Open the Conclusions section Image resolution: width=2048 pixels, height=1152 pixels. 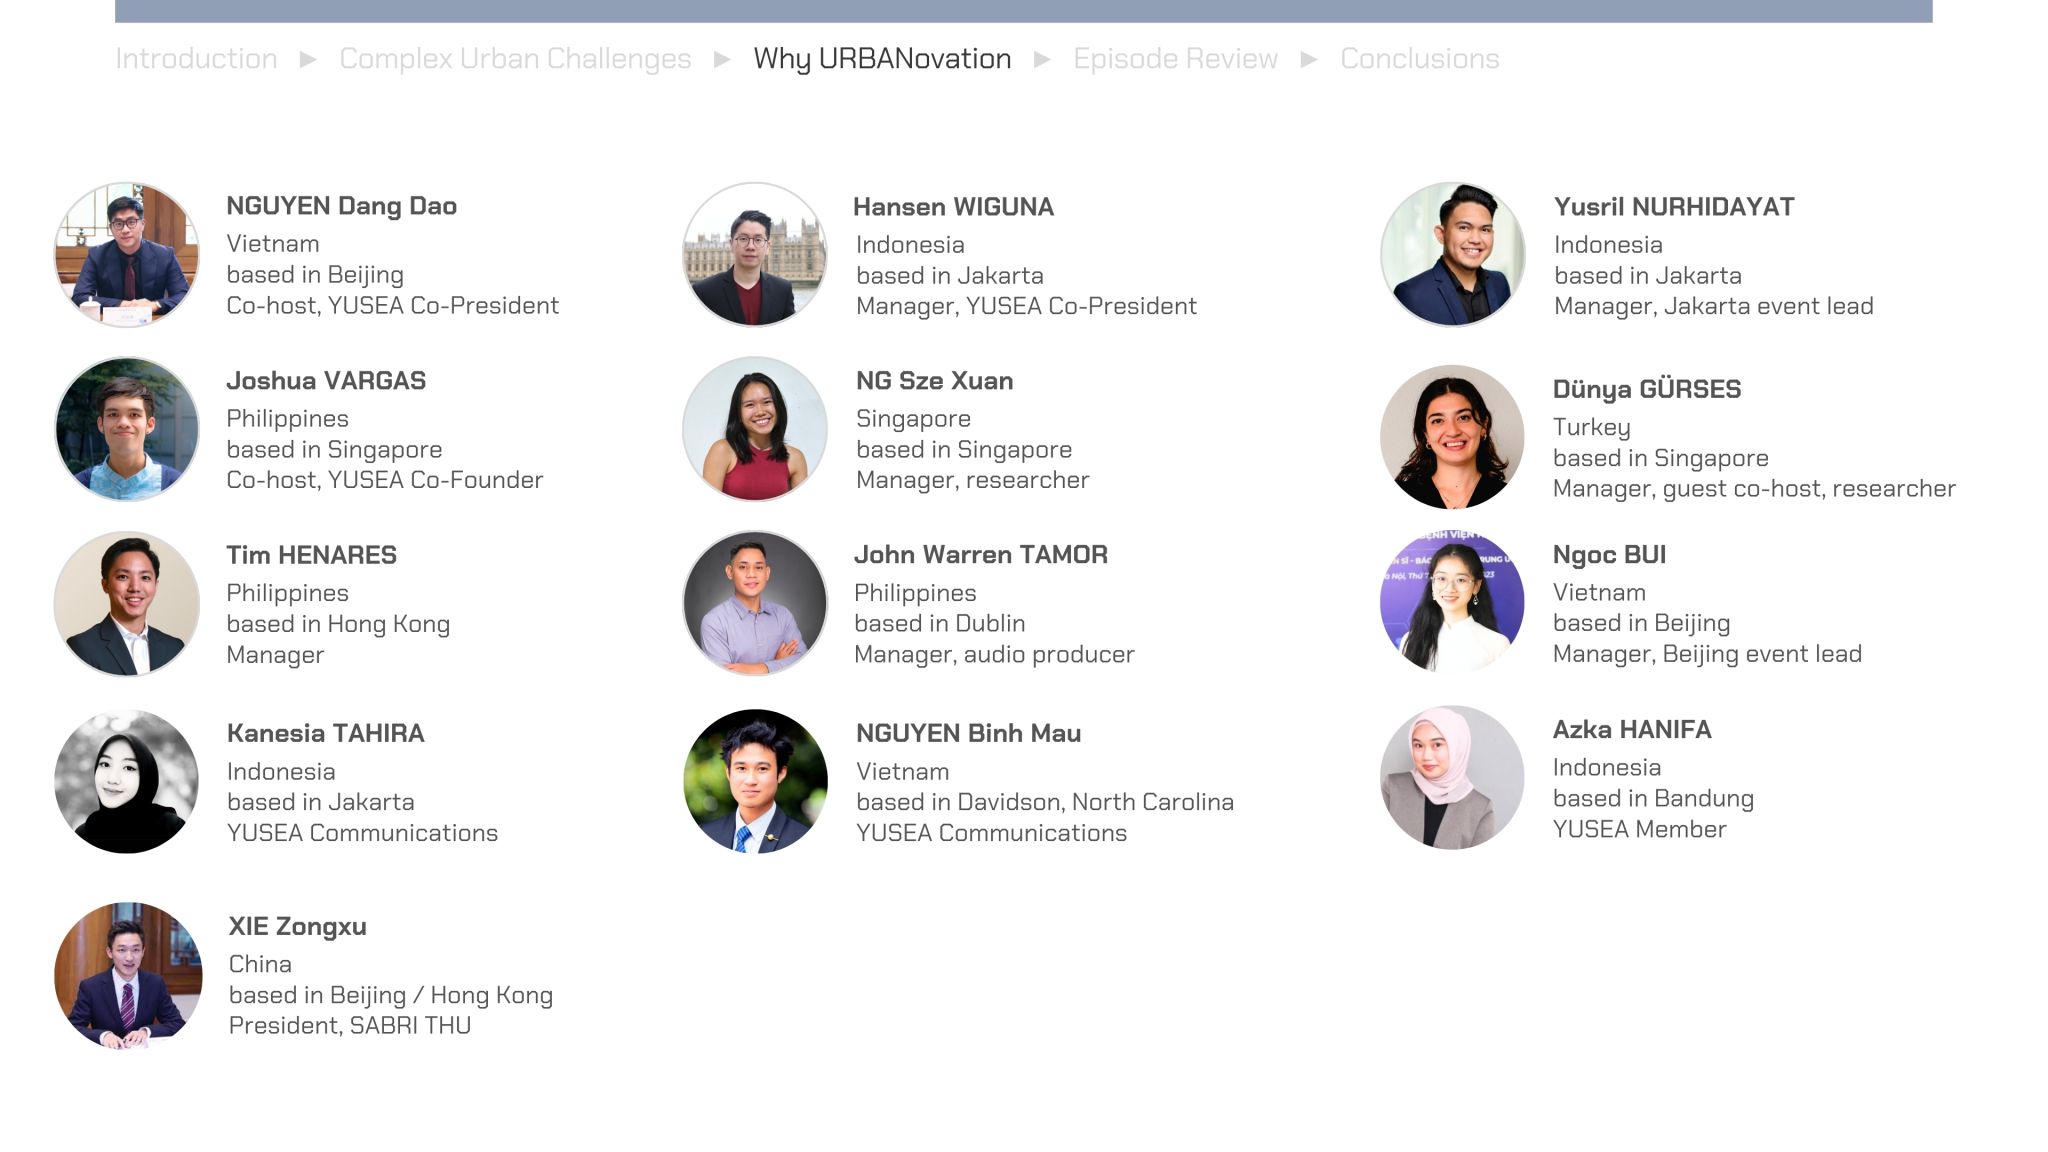tap(1419, 59)
